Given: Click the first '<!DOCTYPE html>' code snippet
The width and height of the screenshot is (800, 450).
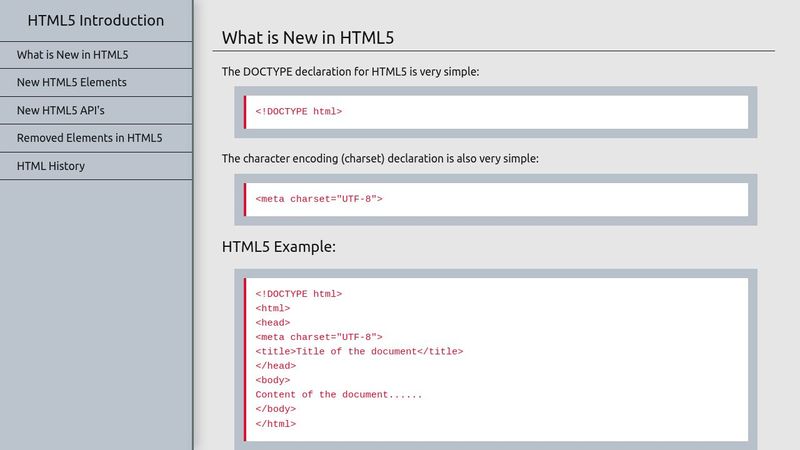Looking at the screenshot, I should [298, 112].
